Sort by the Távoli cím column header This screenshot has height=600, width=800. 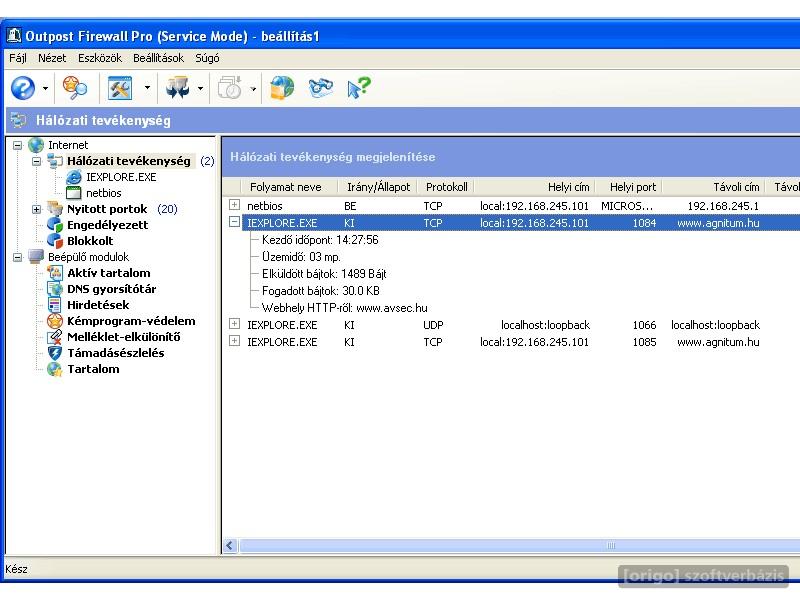pos(714,187)
